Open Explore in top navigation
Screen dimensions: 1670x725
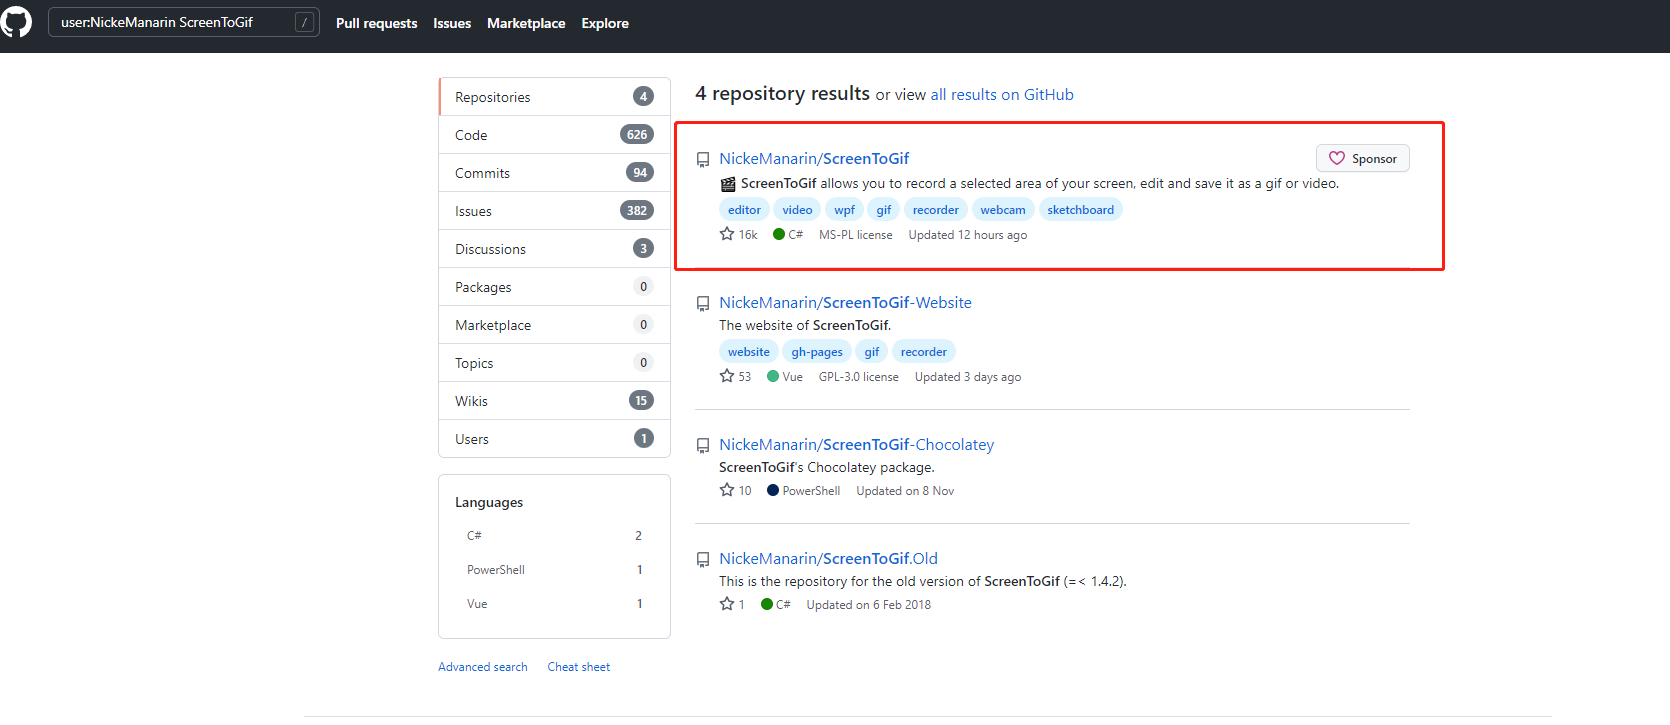click(x=605, y=23)
